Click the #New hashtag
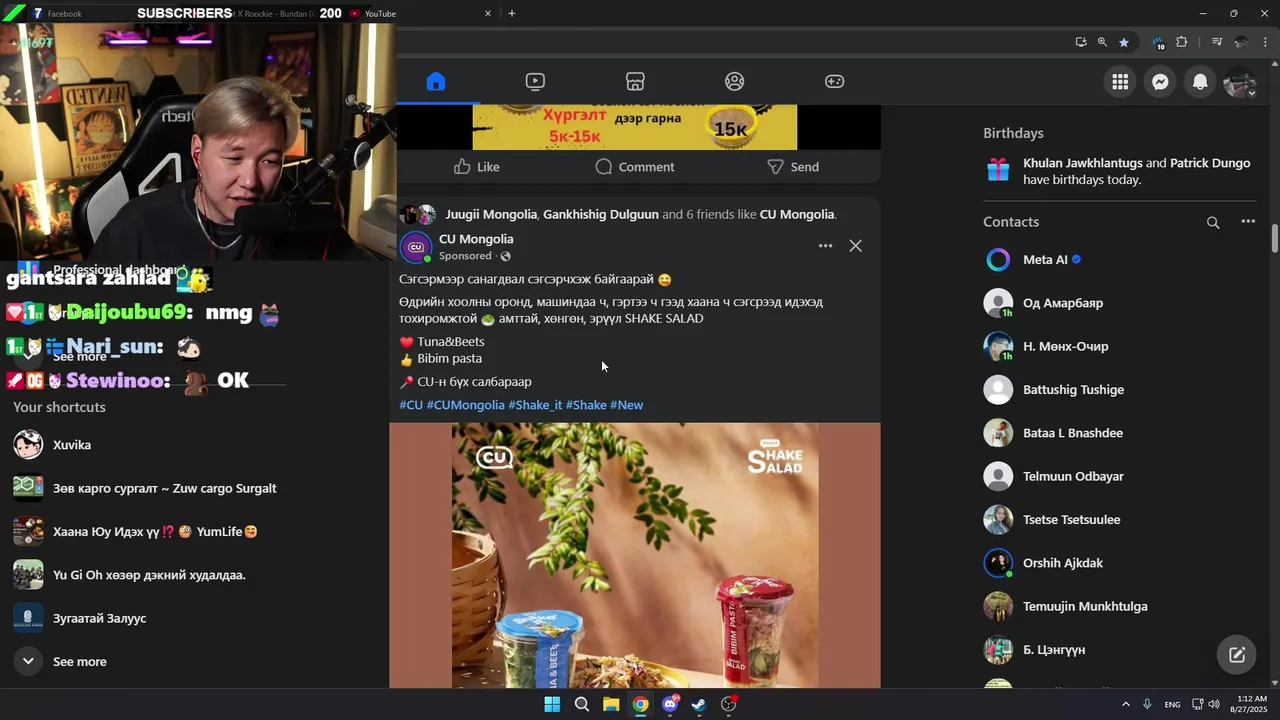This screenshot has width=1280, height=720. (626, 405)
